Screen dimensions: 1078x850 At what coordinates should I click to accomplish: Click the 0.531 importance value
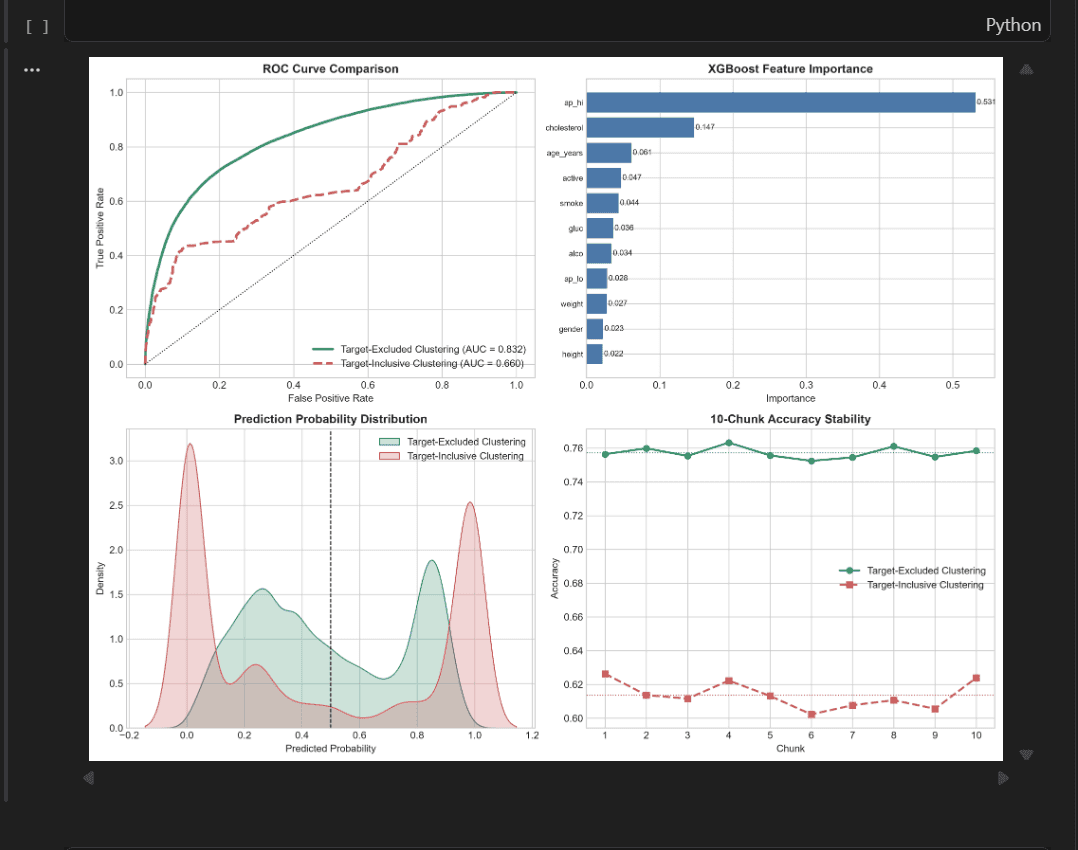pos(986,102)
